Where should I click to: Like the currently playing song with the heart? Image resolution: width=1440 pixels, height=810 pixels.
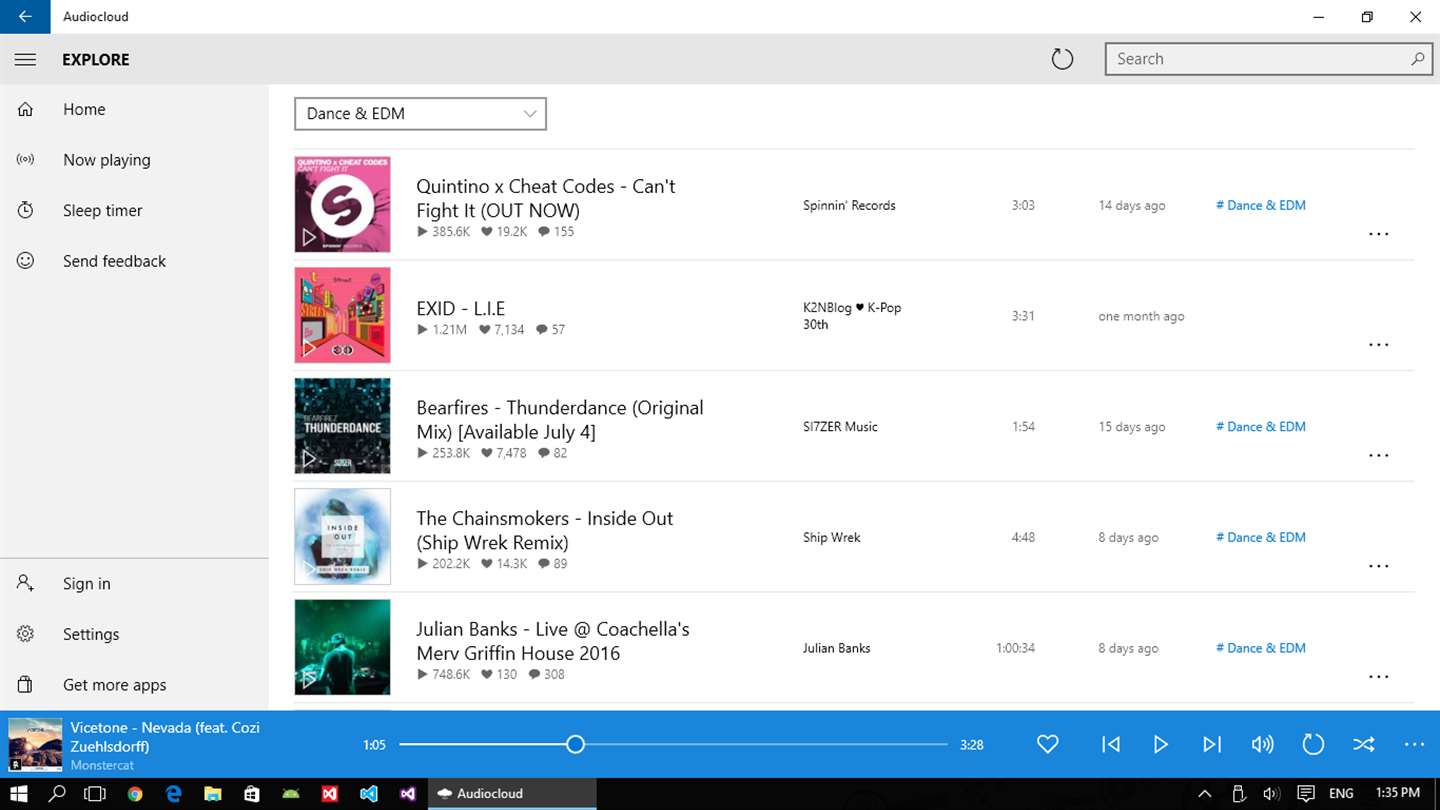click(x=1047, y=744)
